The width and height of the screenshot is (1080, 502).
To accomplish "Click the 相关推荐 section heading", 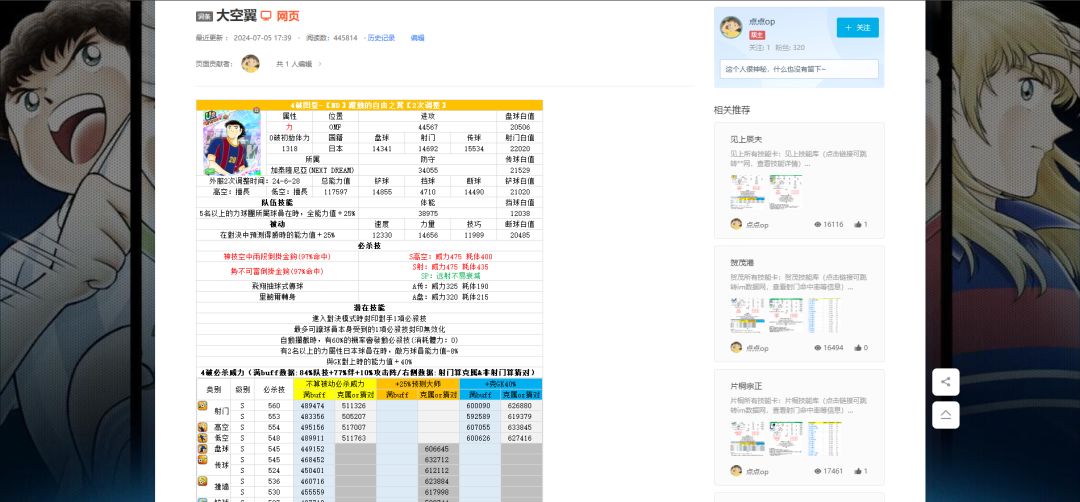I will pos(732,110).
